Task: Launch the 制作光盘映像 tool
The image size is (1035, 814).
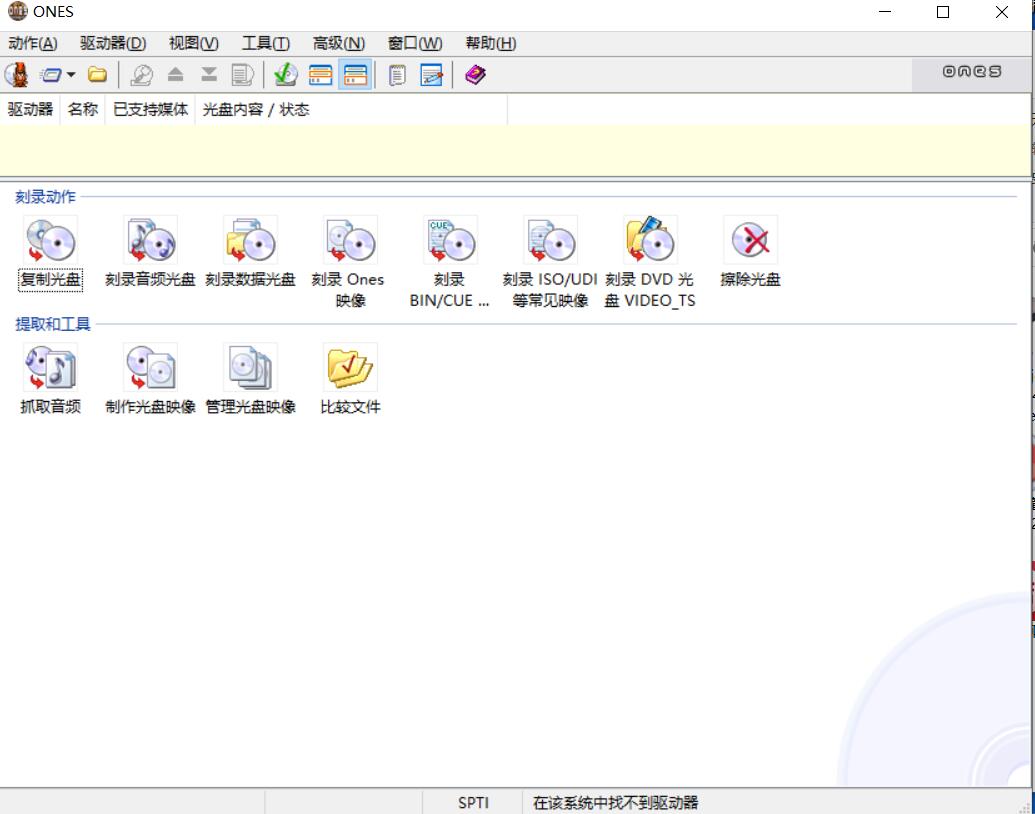Action: point(150,380)
